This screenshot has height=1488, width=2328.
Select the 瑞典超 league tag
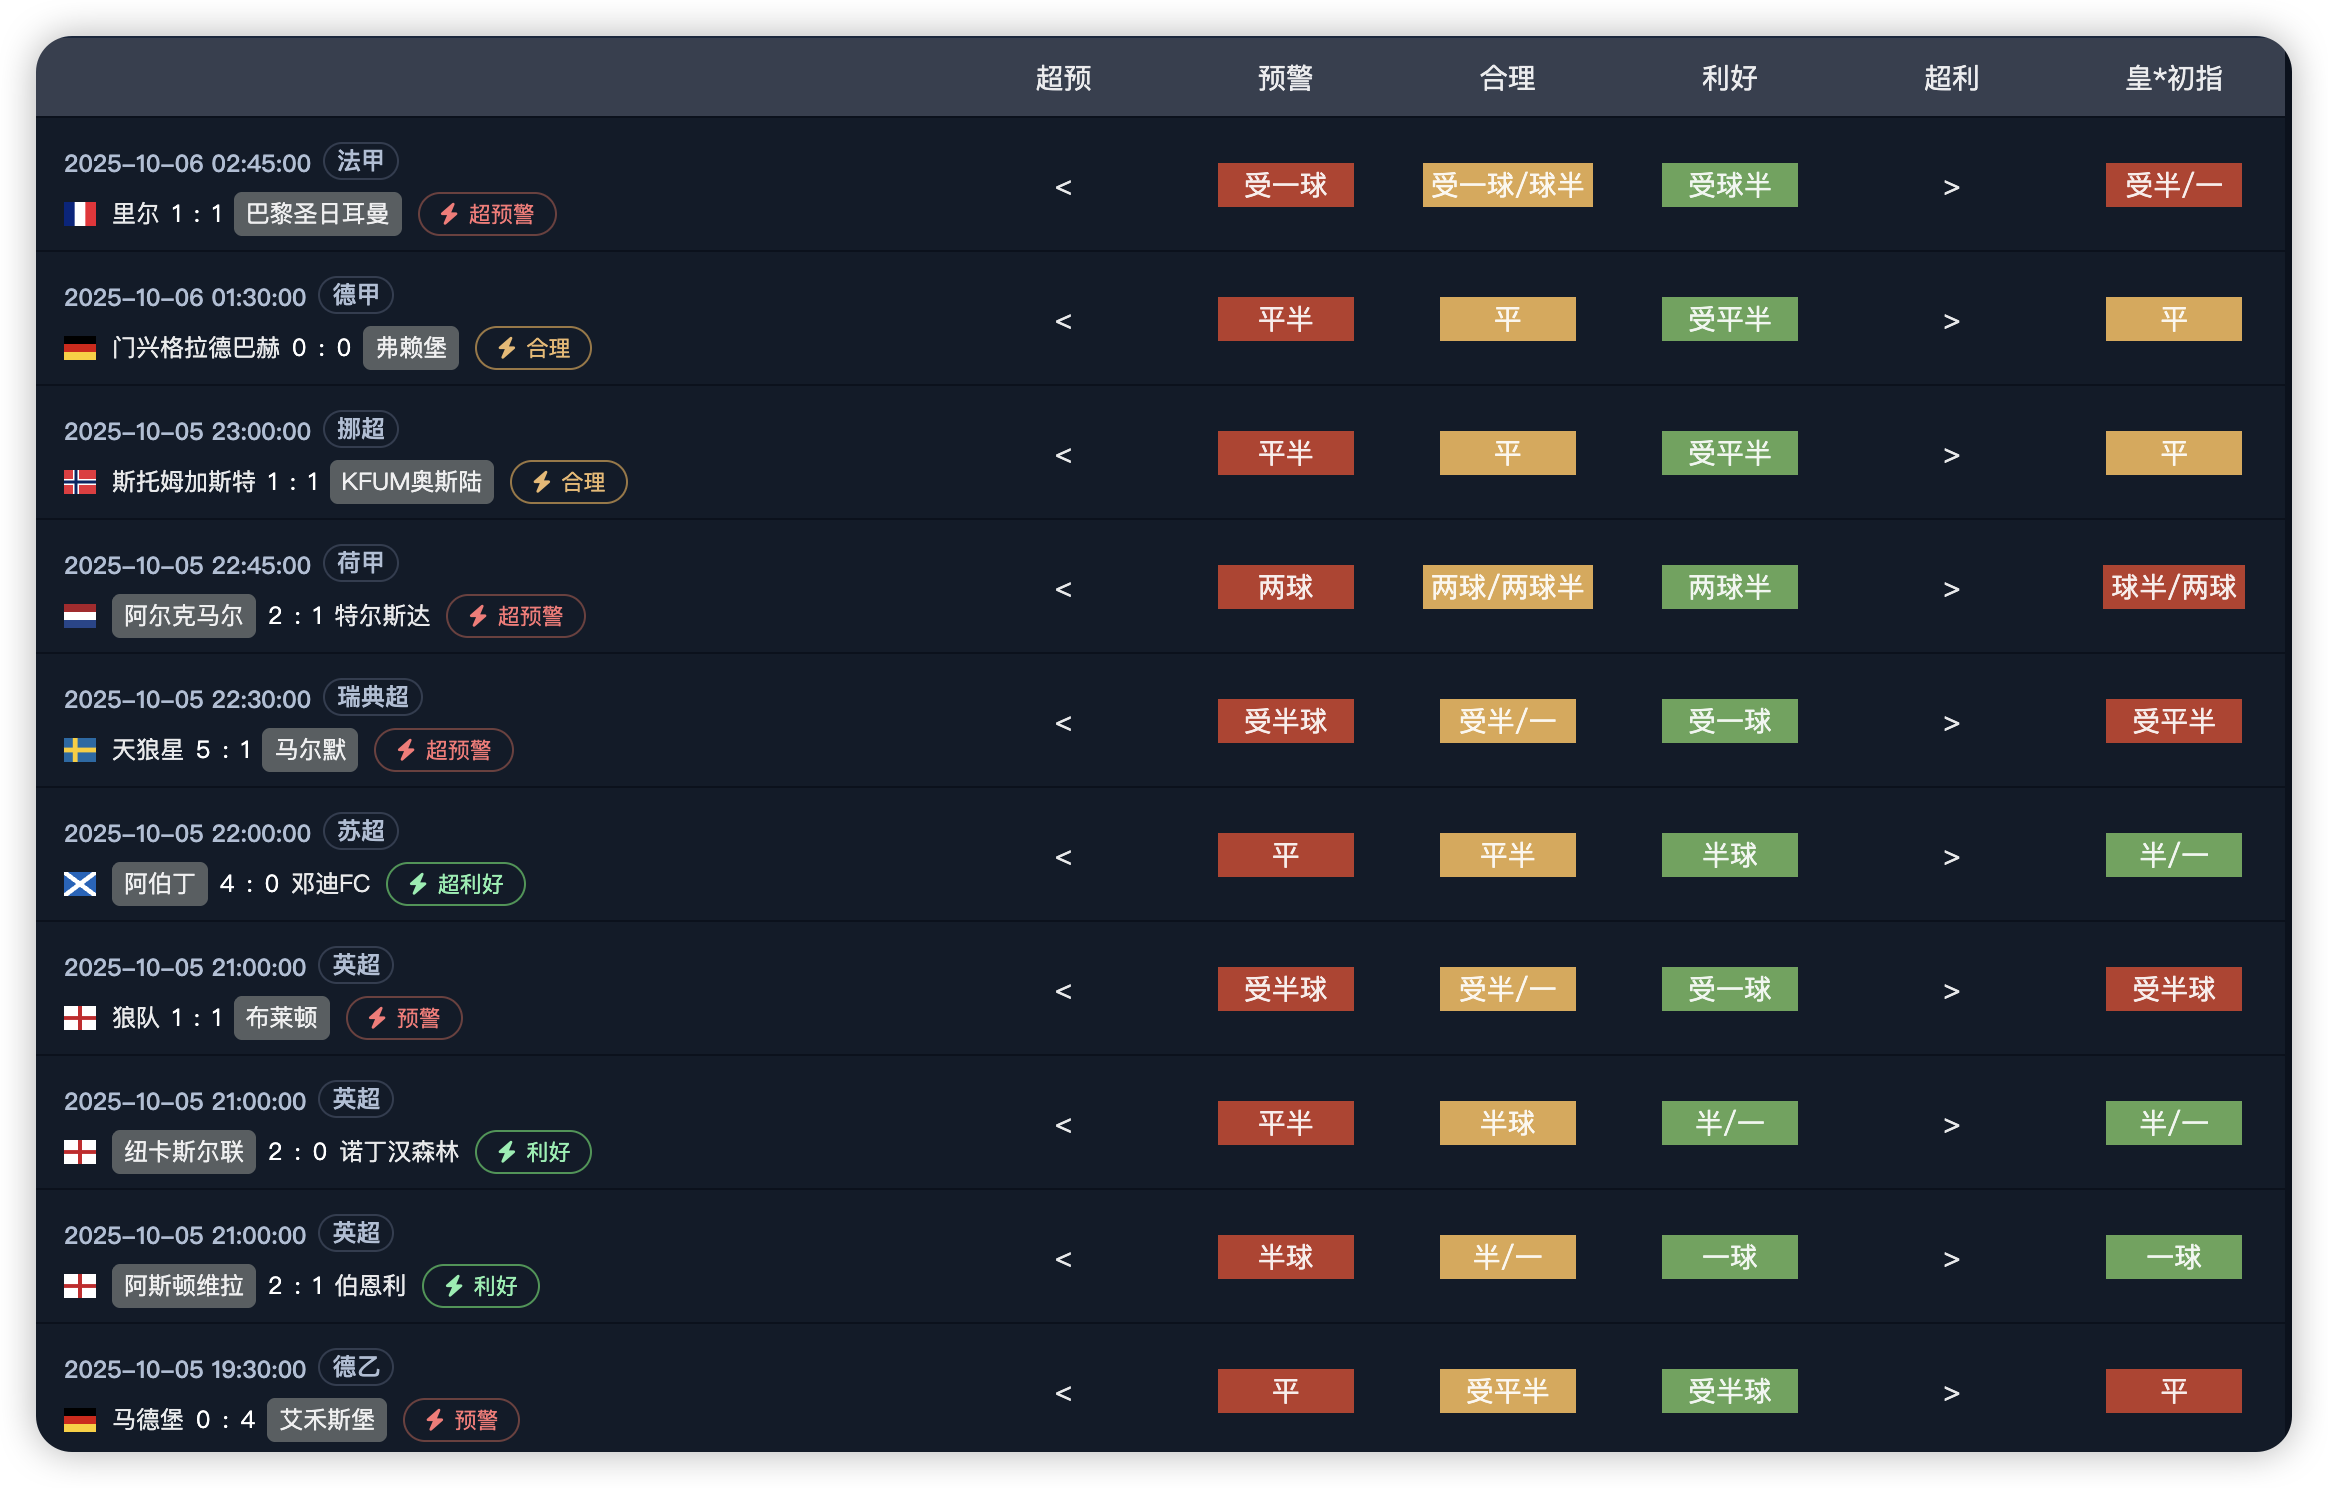point(372,697)
